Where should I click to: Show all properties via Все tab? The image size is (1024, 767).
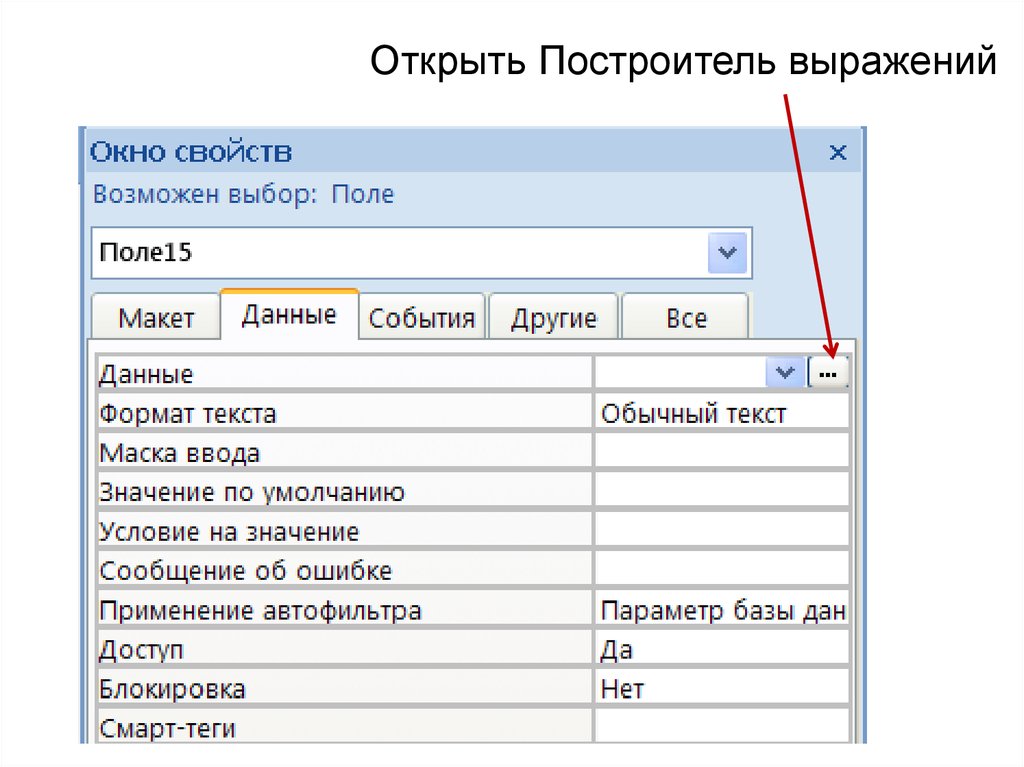coord(685,318)
